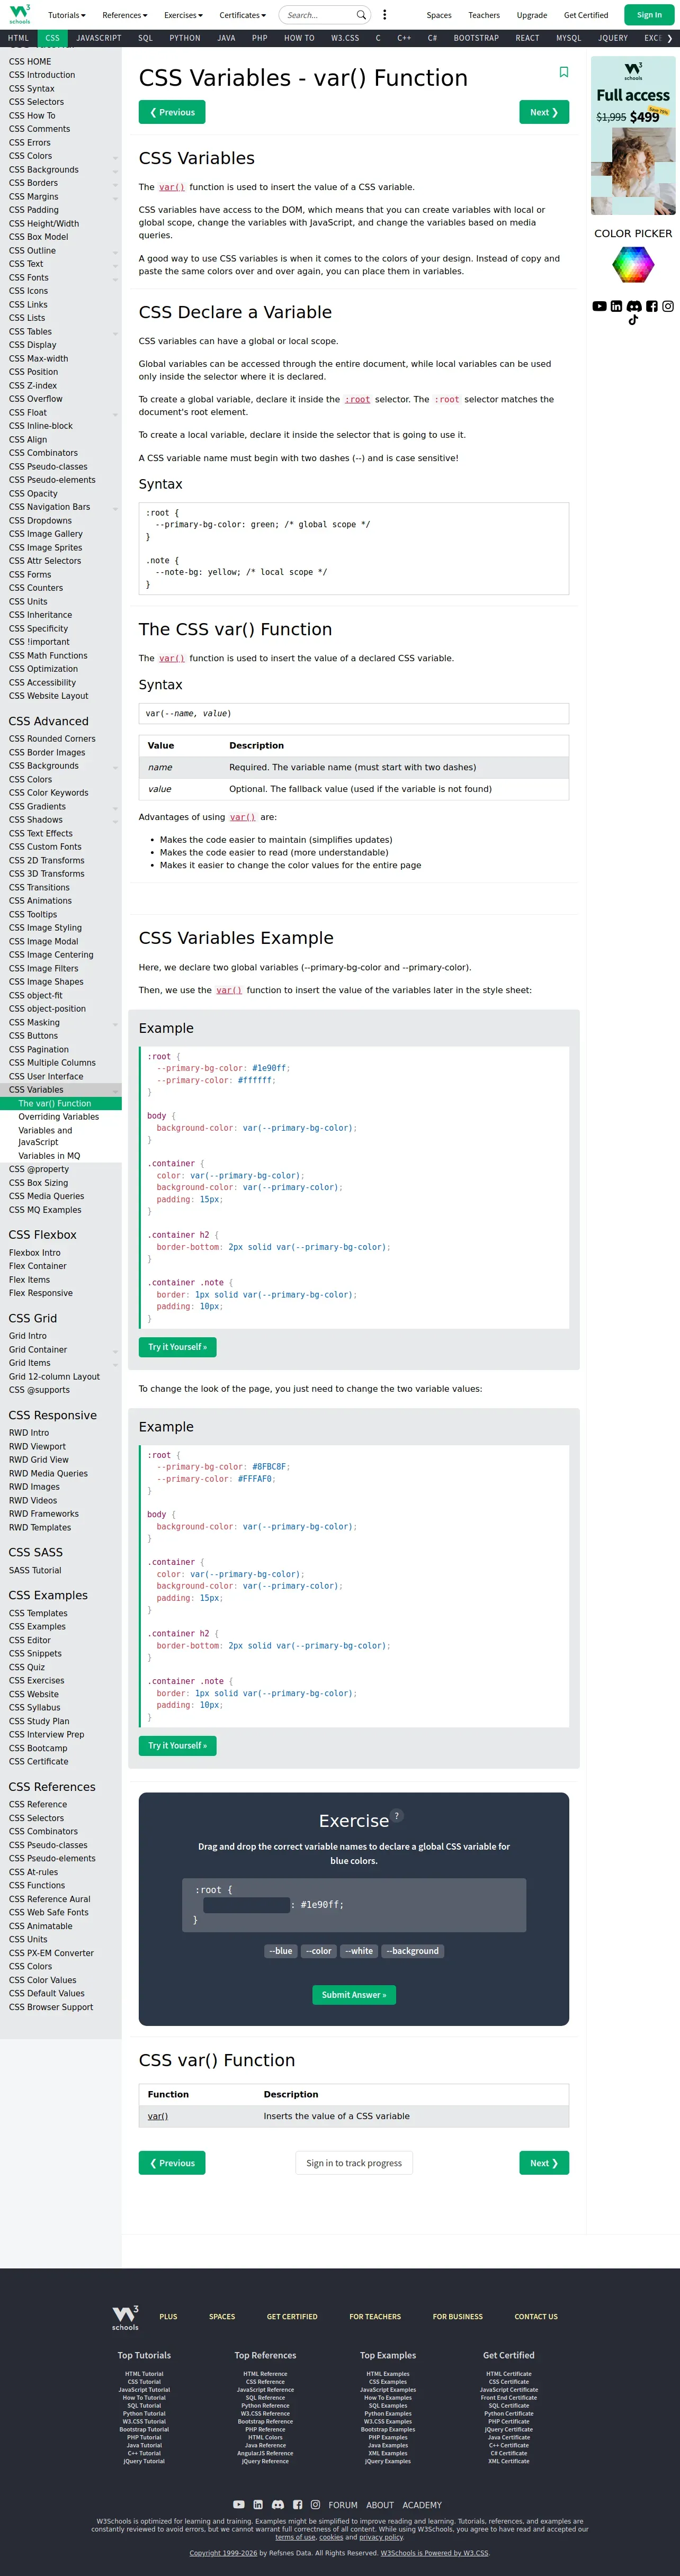680x2576 pixels.
Task: Open the Certificates dropdown
Action: point(242,15)
